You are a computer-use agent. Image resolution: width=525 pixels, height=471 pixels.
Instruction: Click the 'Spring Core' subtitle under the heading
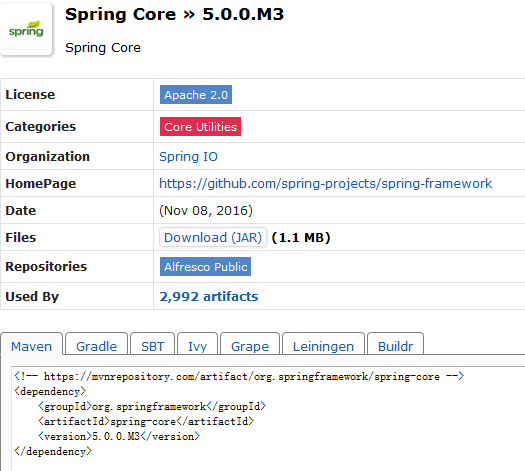click(103, 48)
